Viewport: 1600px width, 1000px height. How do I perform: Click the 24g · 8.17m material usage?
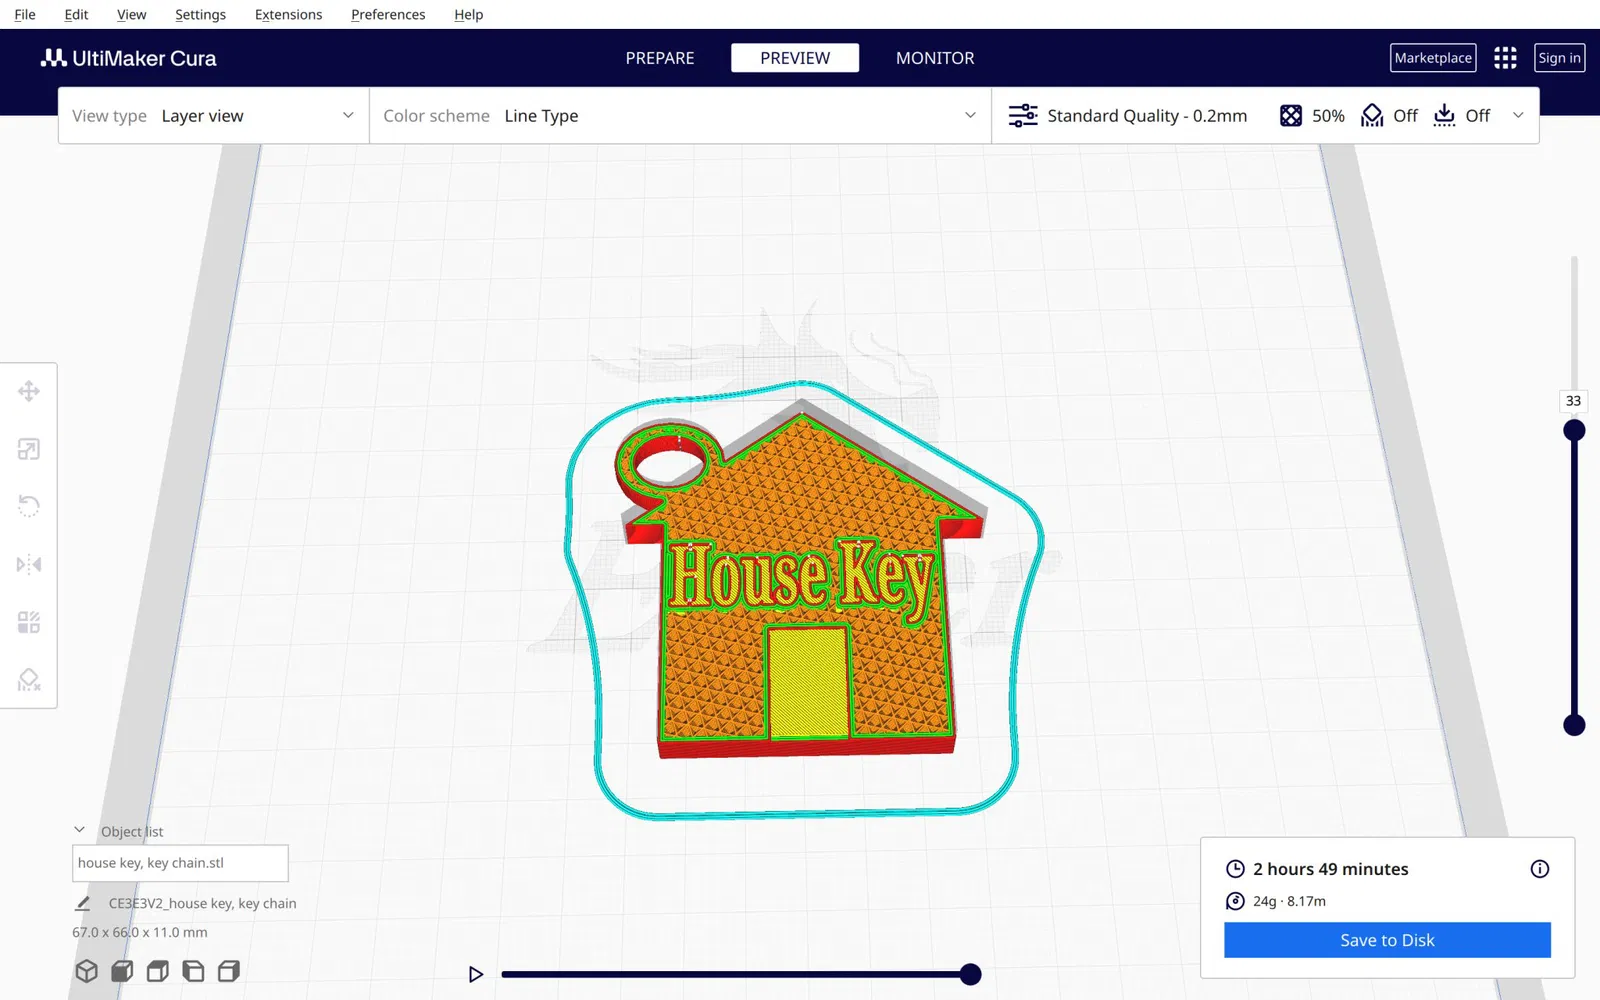pyautogui.click(x=1289, y=901)
